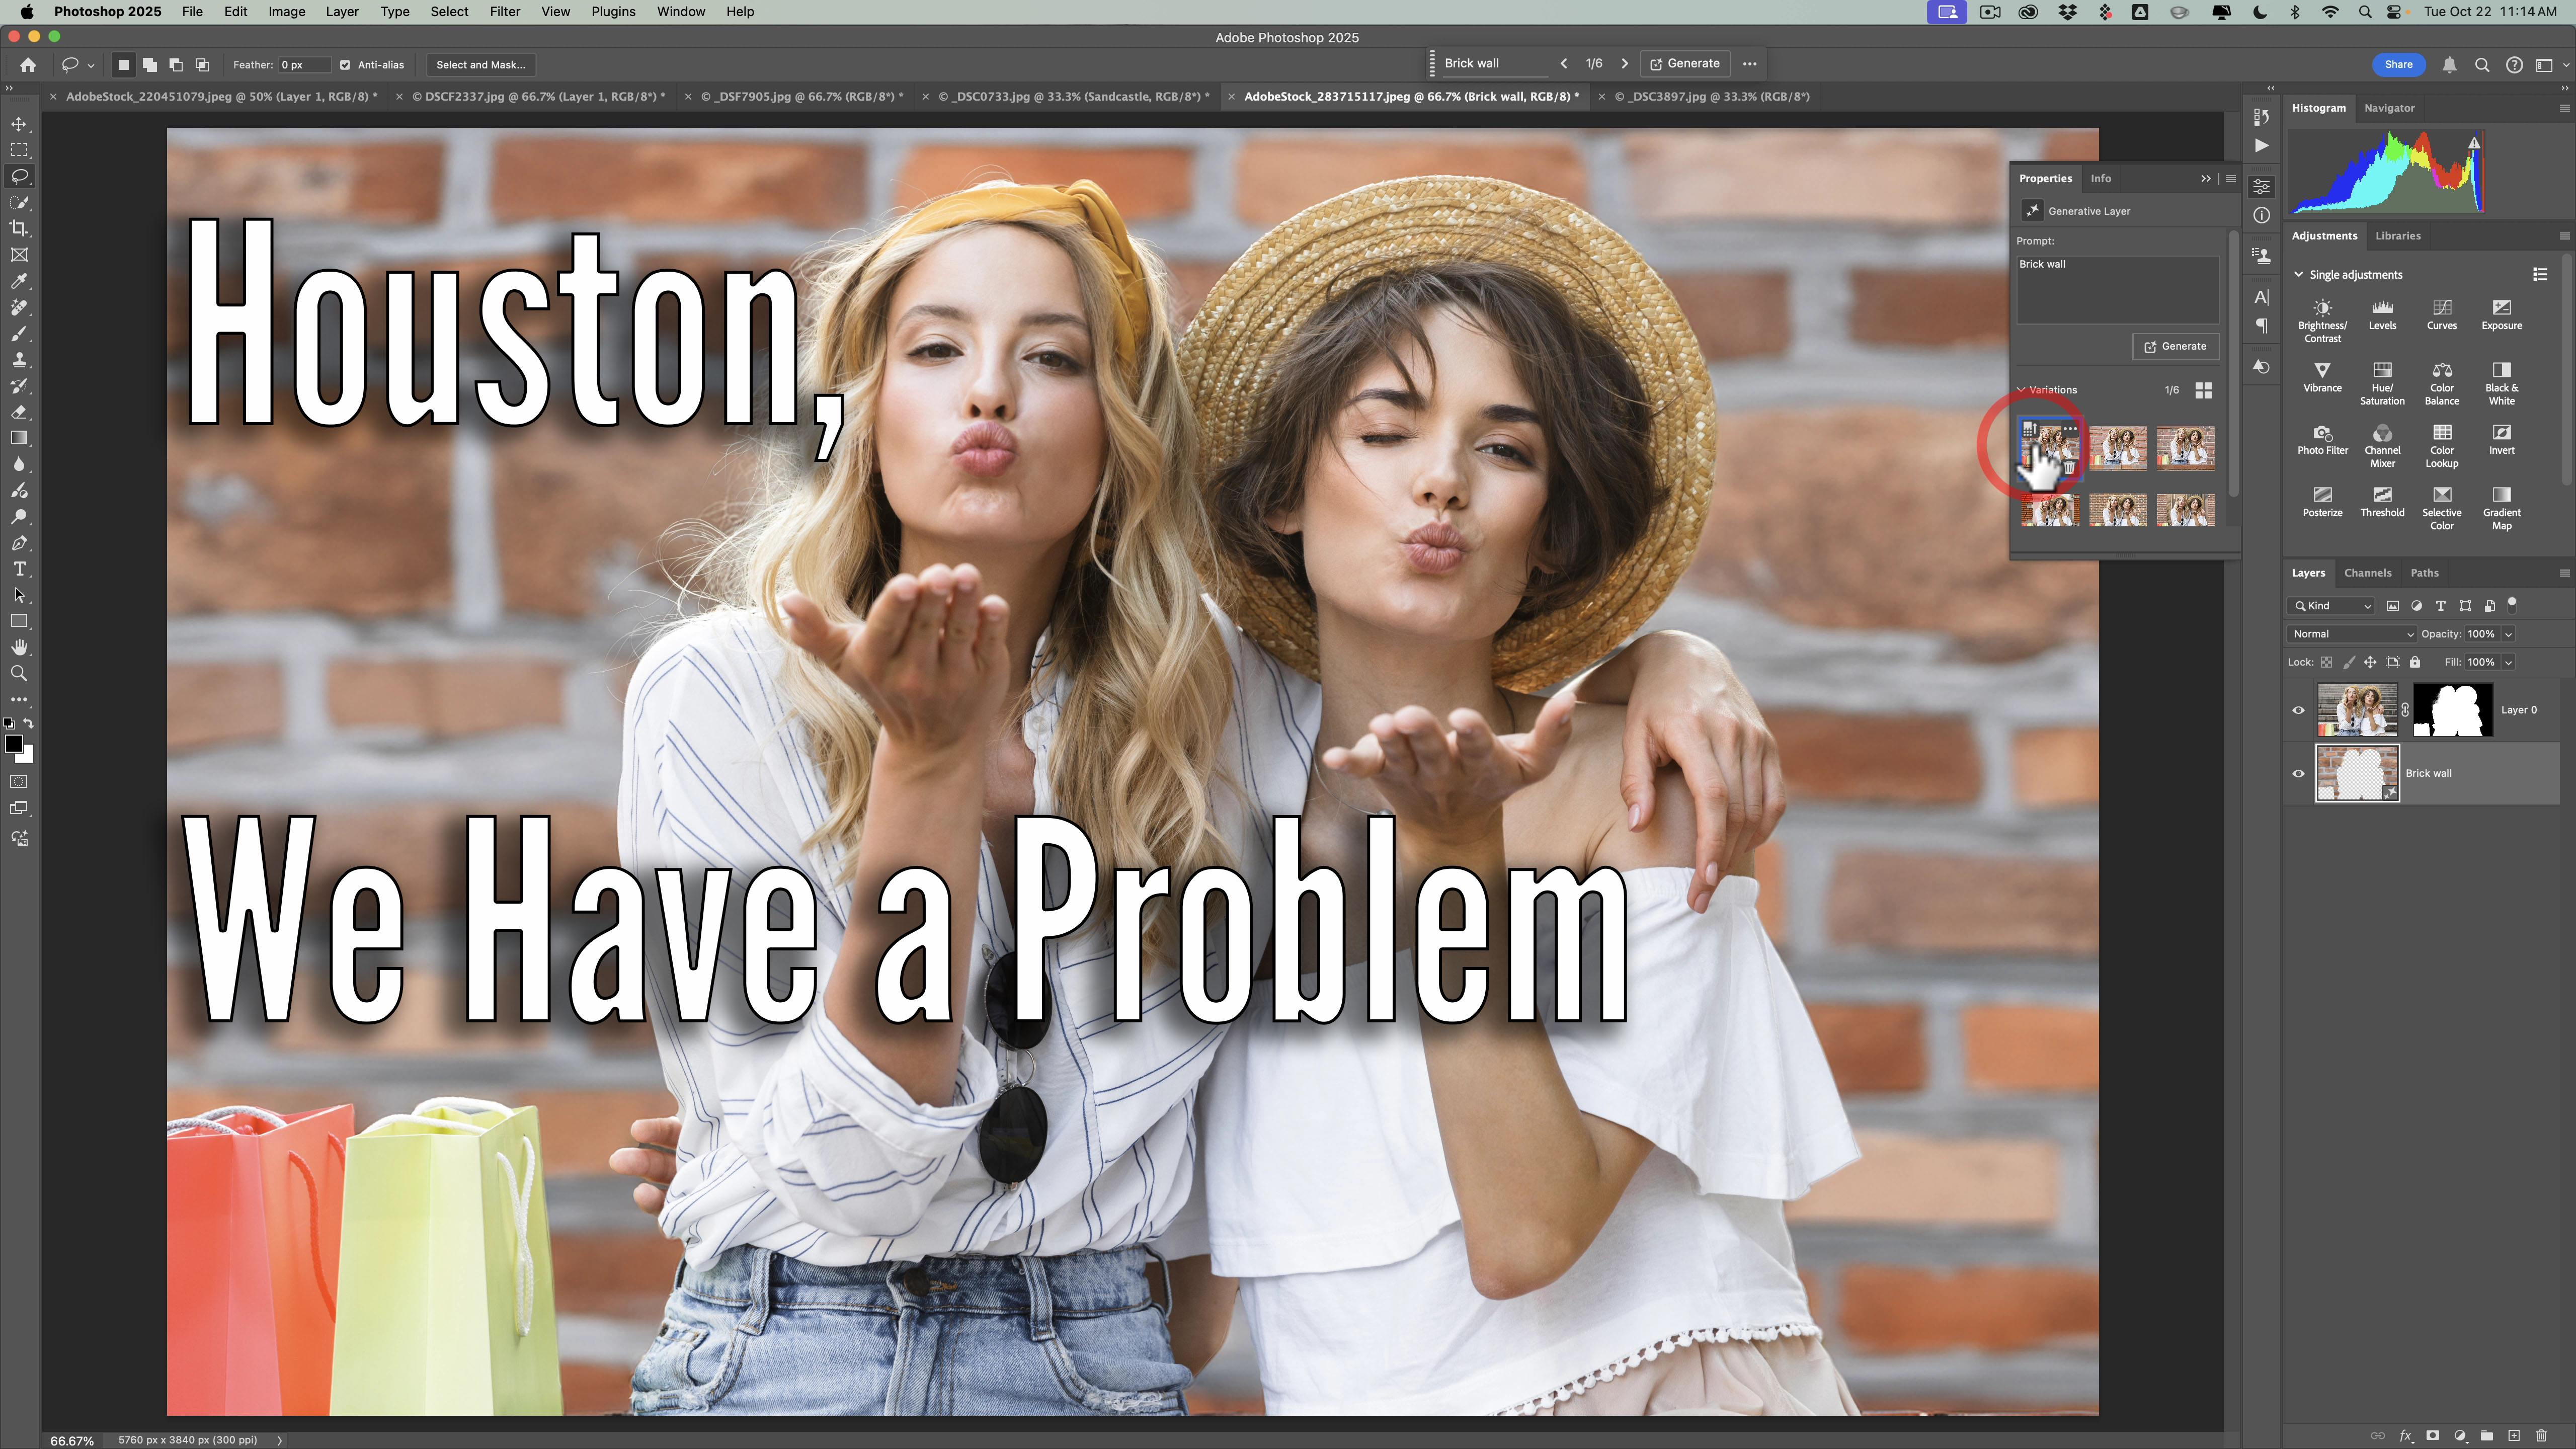Hide the Brick wall layer
2576x1449 pixels.
2298,773
